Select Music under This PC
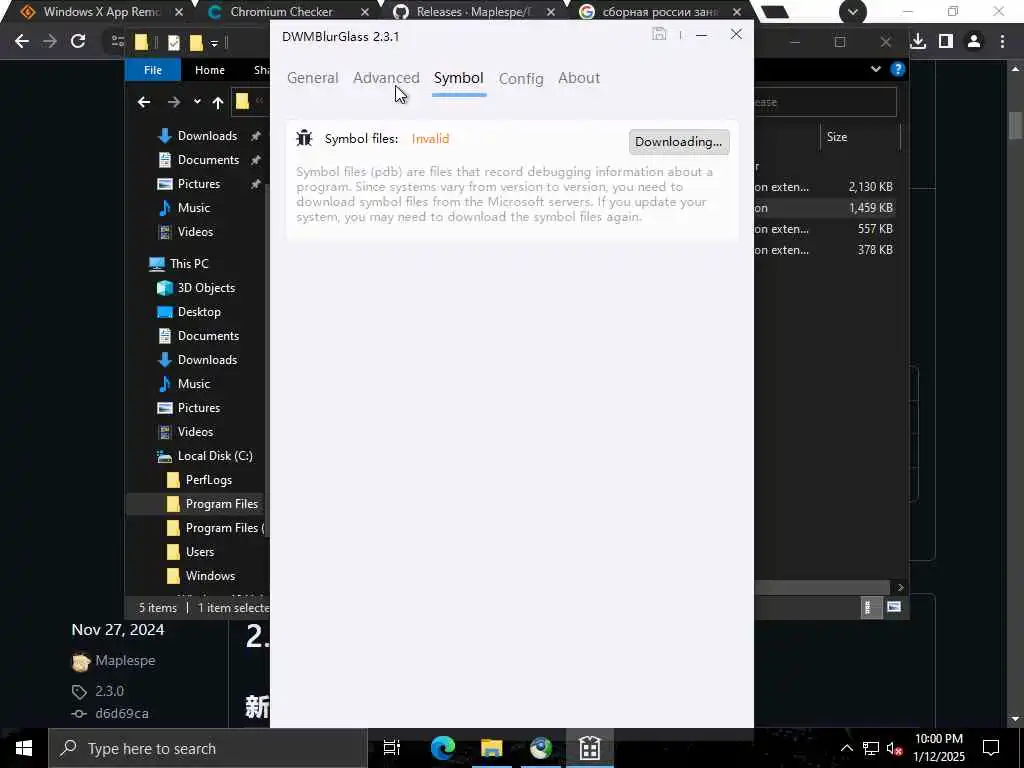 click(193, 384)
